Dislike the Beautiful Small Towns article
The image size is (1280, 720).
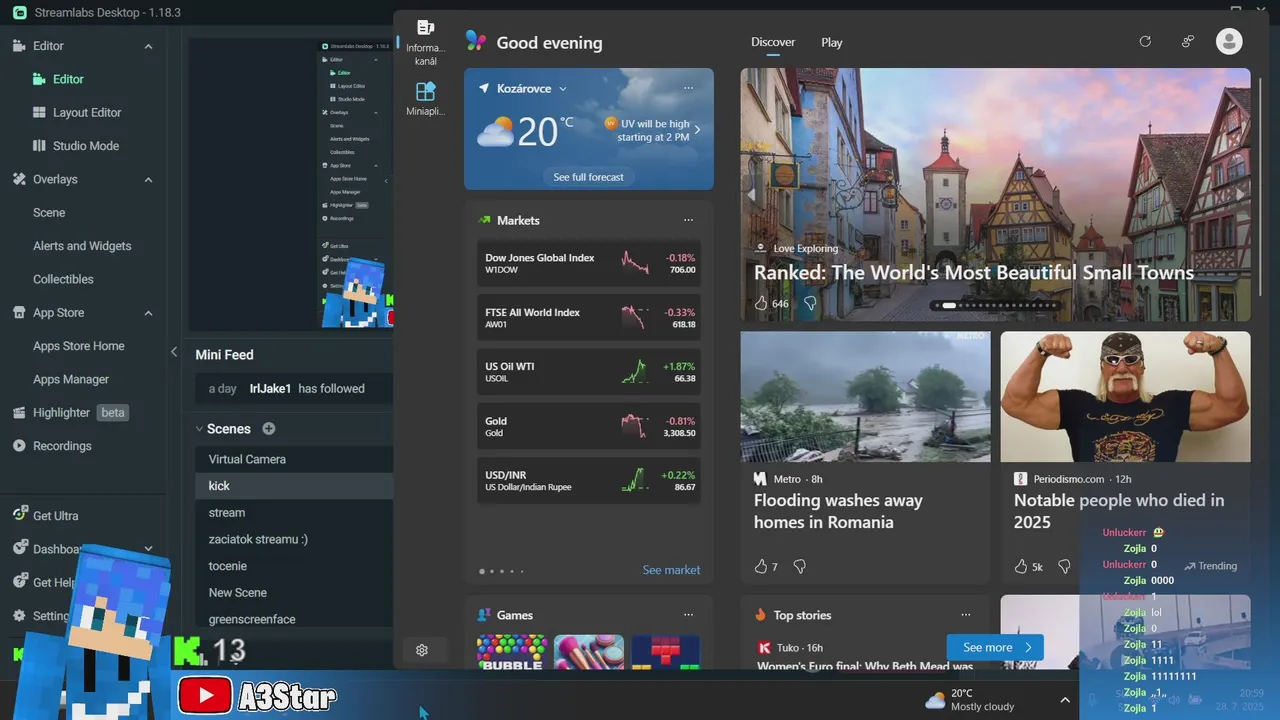pyautogui.click(x=810, y=303)
